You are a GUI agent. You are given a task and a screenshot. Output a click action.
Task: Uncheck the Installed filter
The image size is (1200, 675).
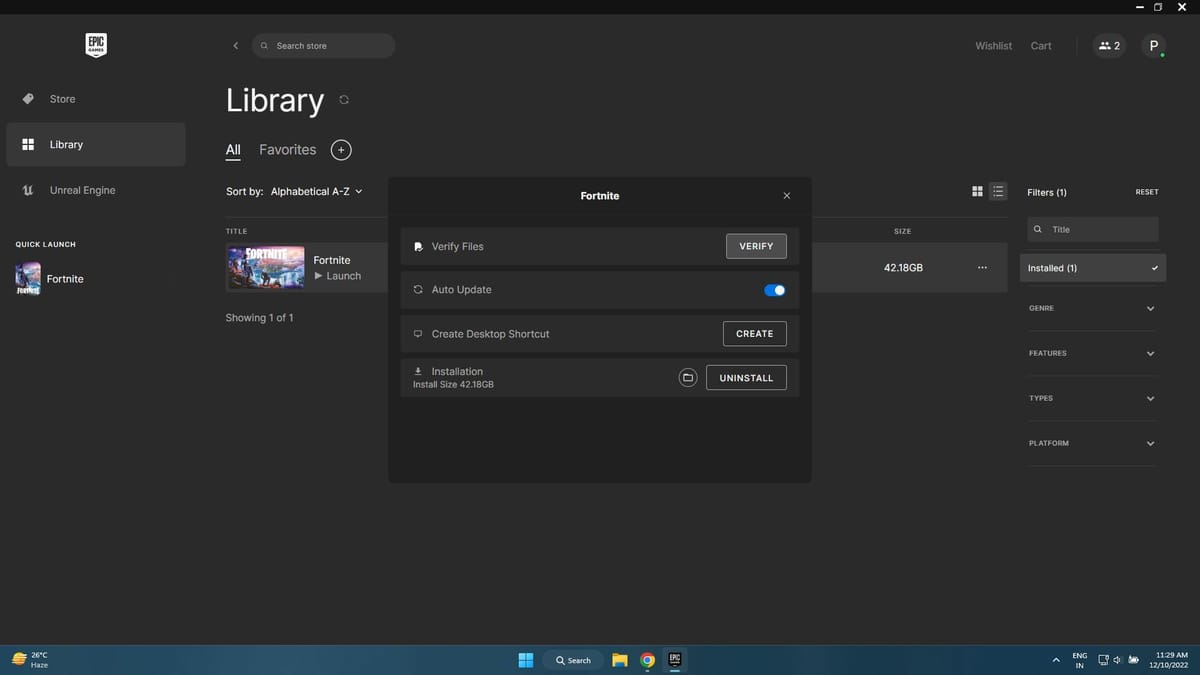point(1093,268)
